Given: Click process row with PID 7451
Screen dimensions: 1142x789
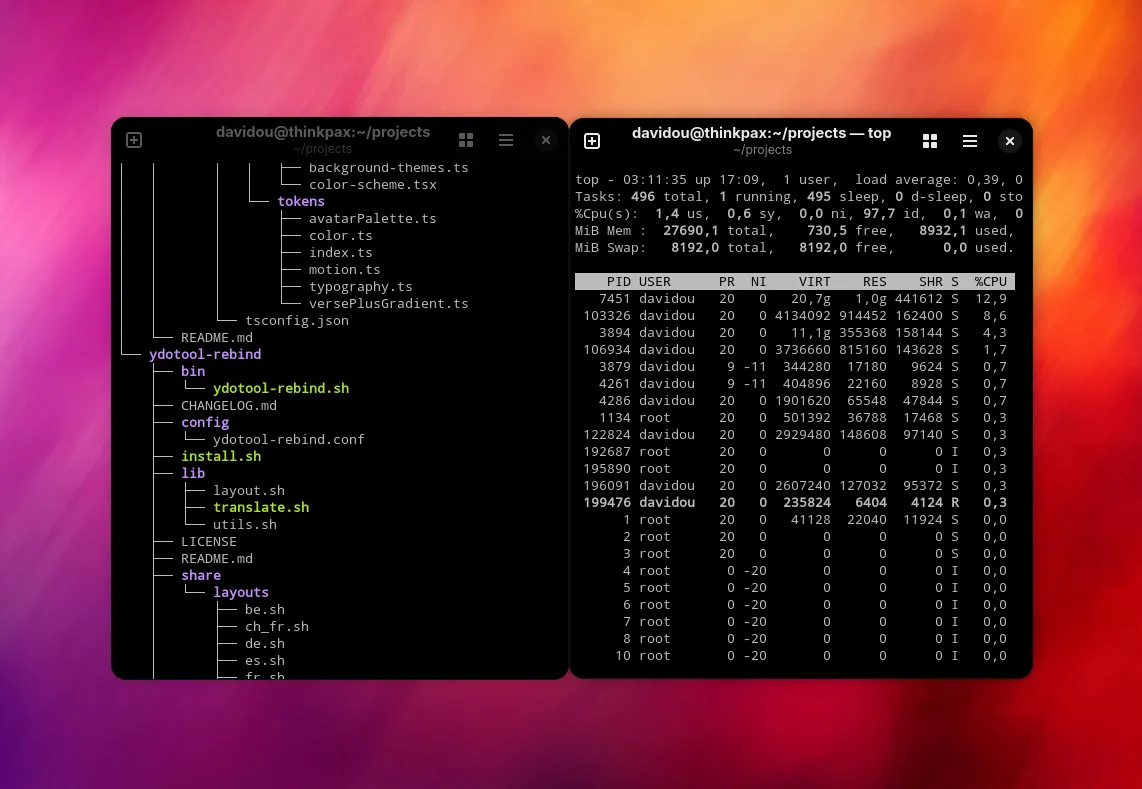Looking at the screenshot, I should click(x=795, y=299).
